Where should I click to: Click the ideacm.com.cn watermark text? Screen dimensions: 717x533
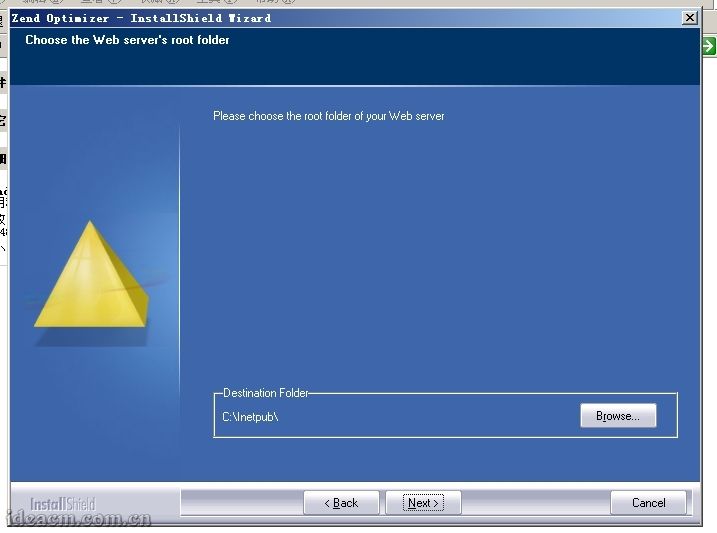coord(78,520)
